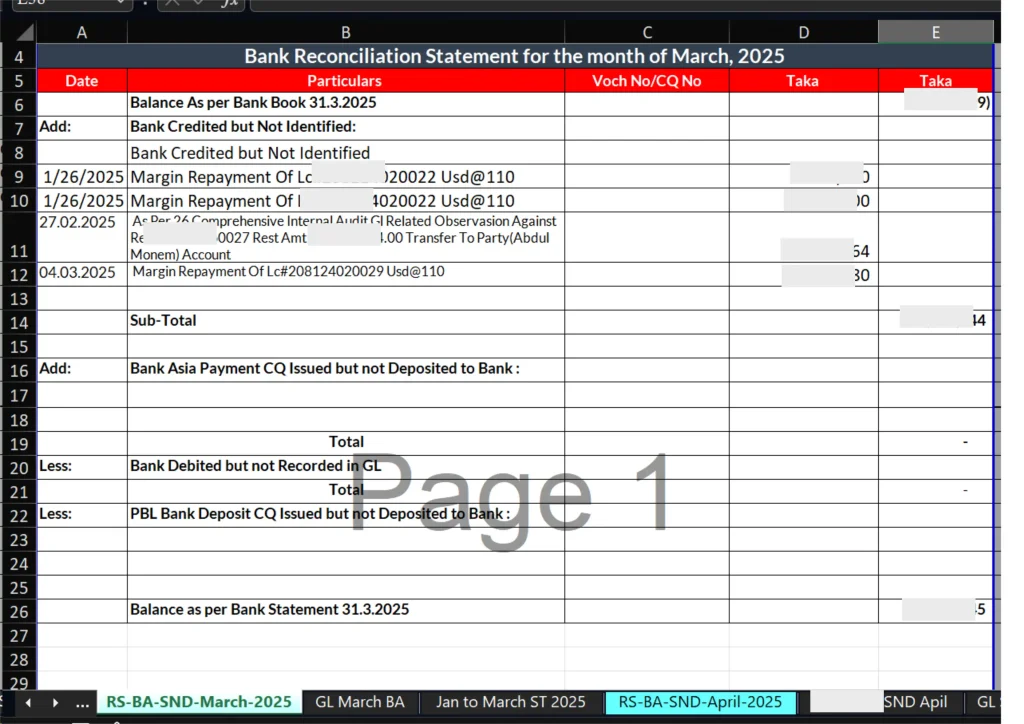
Task: Go to Jan to March ST 2025 tab
Action: pyautogui.click(x=510, y=703)
